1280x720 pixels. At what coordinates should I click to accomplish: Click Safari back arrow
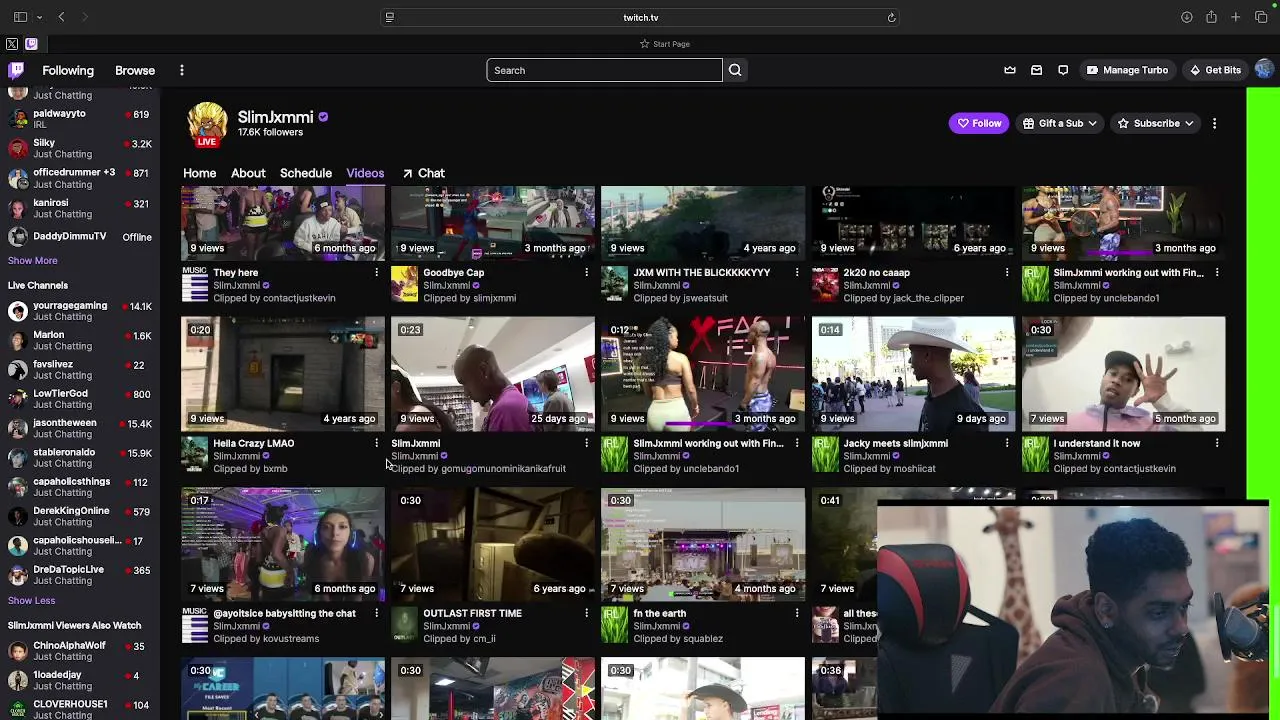61,17
